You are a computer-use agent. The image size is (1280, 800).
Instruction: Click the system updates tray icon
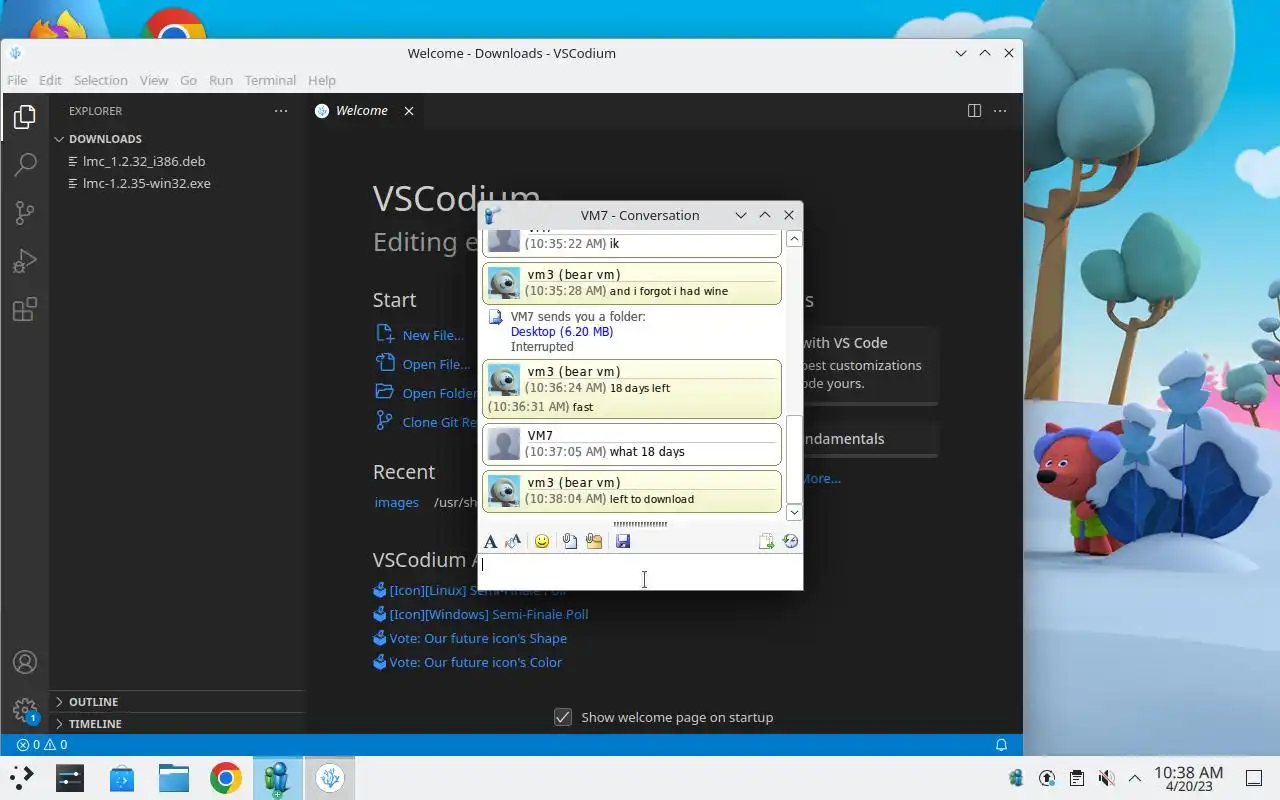[x=1047, y=778]
